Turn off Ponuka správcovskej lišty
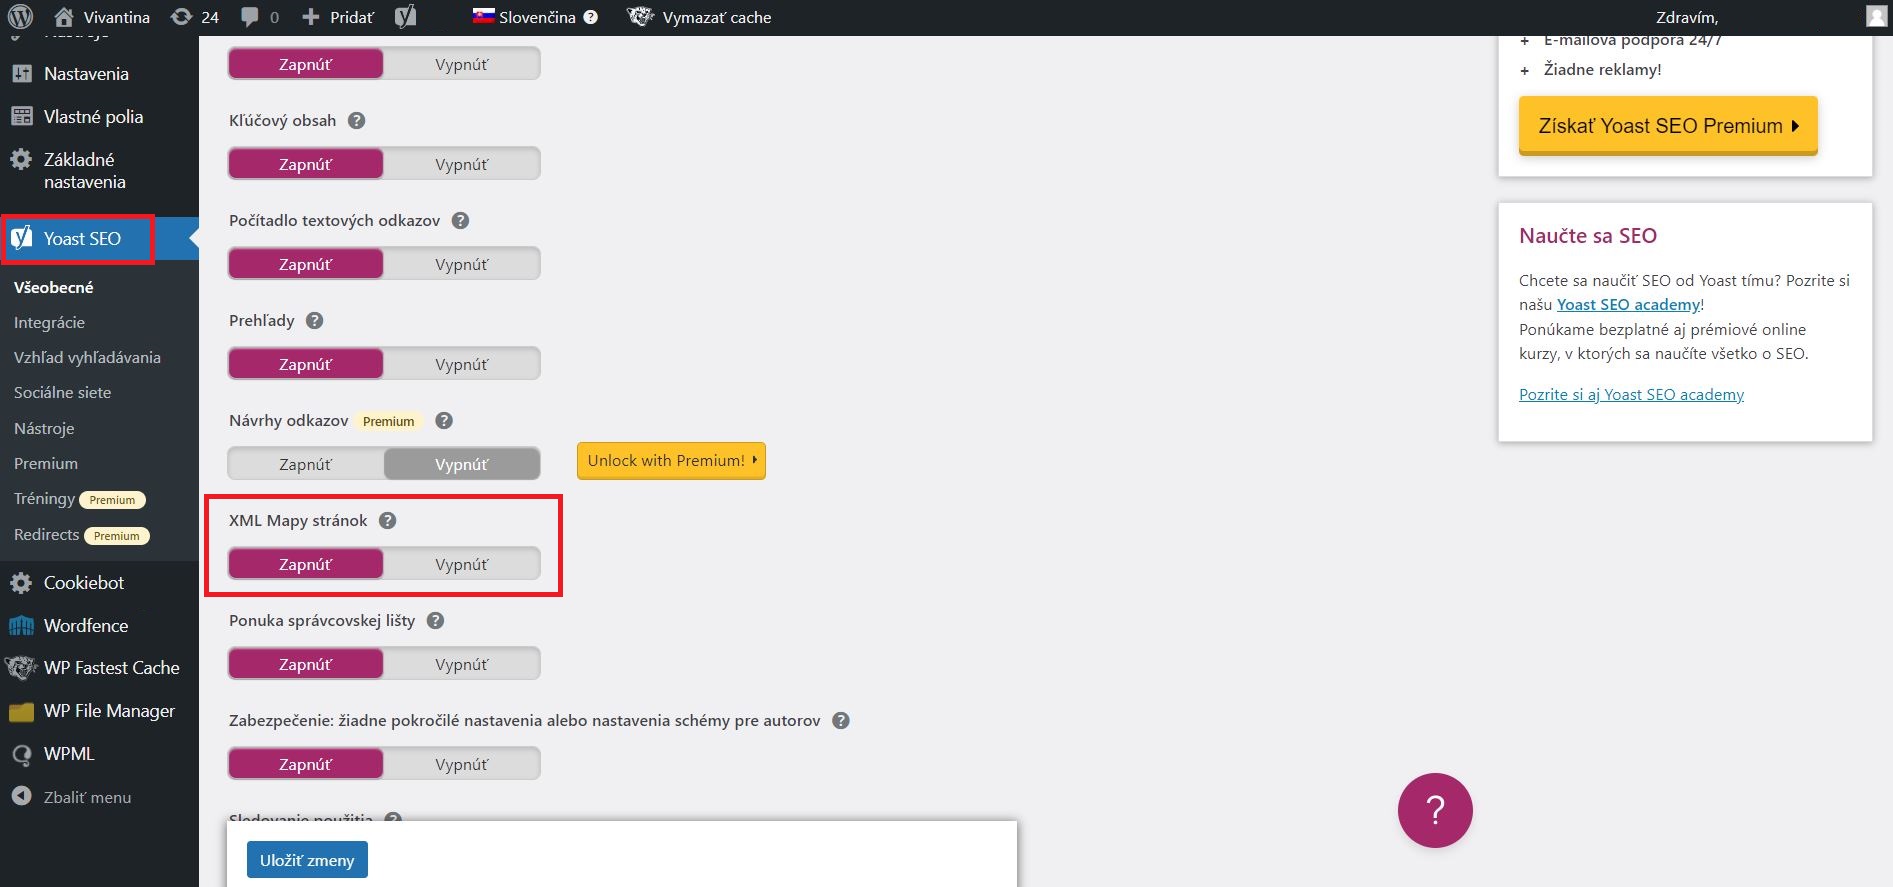The image size is (1893, 887). click(462, 664)
